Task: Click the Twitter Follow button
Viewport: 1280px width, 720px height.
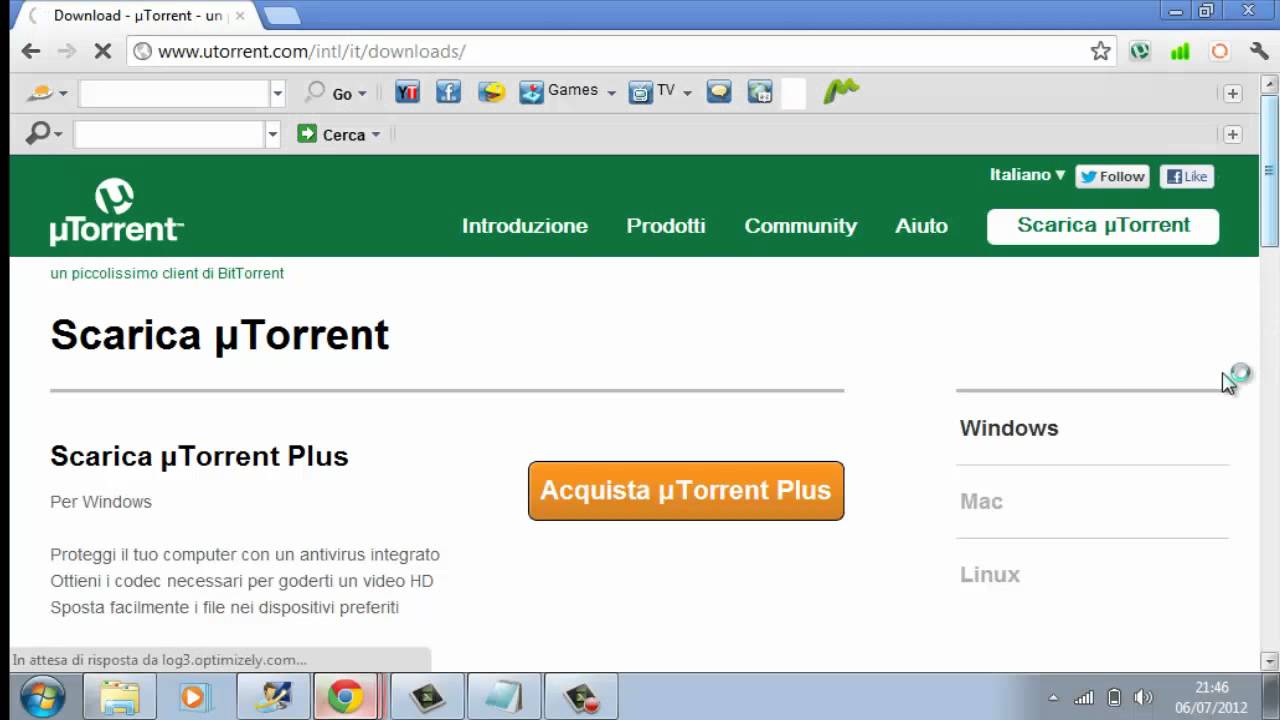Action: click(1112, 176)
